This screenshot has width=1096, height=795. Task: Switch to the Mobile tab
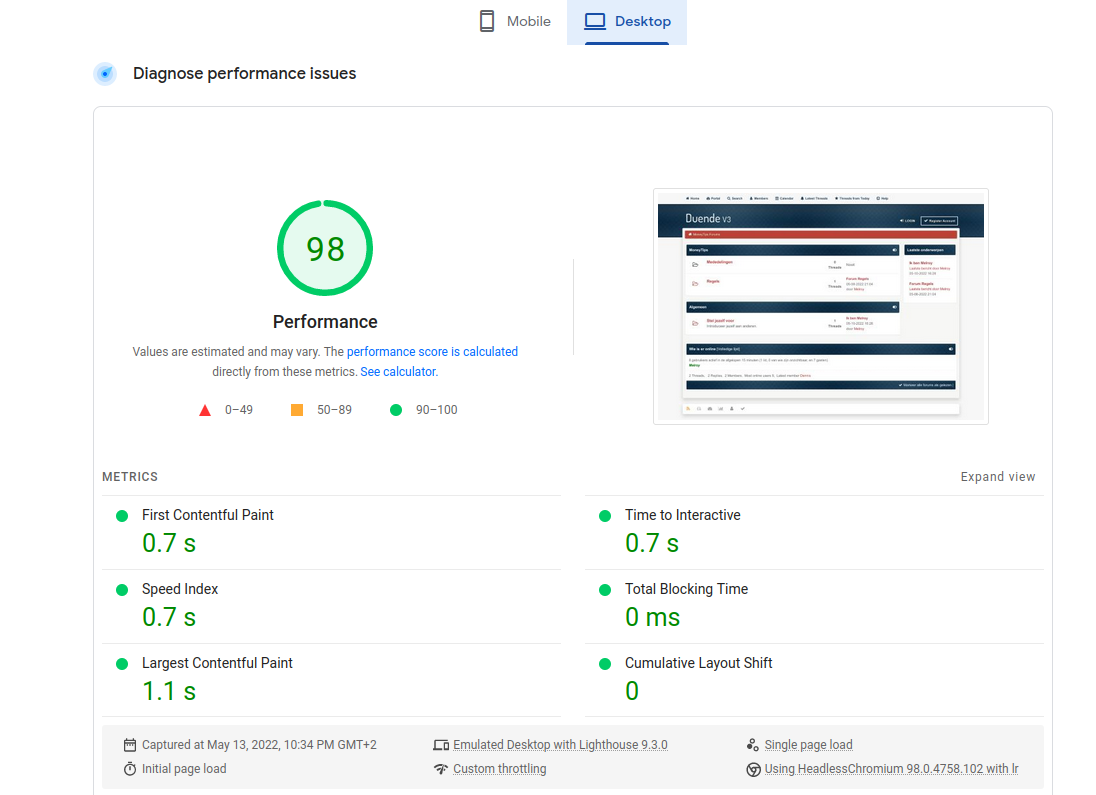(515, 22)
